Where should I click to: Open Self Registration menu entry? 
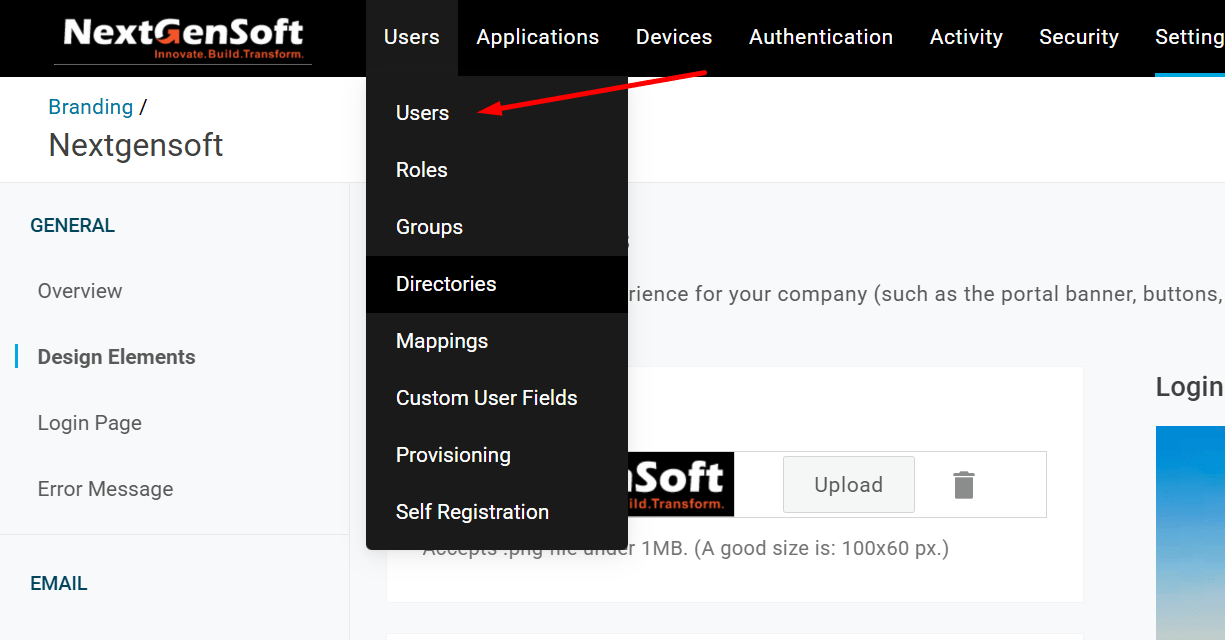coord(472,512)
